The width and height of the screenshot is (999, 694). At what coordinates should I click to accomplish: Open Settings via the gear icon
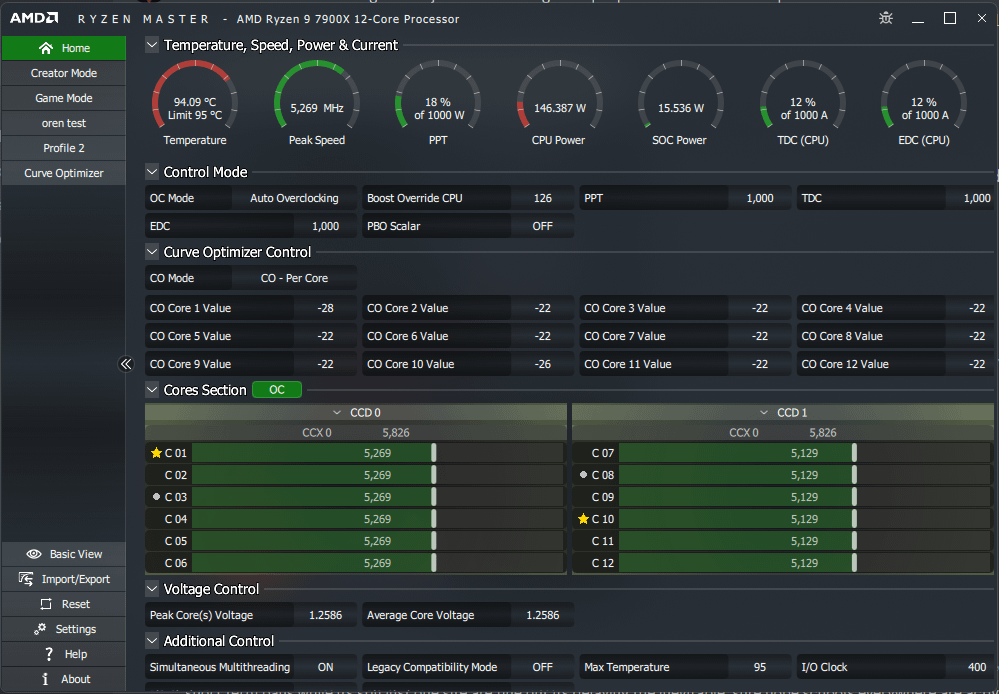click(40, 629)
